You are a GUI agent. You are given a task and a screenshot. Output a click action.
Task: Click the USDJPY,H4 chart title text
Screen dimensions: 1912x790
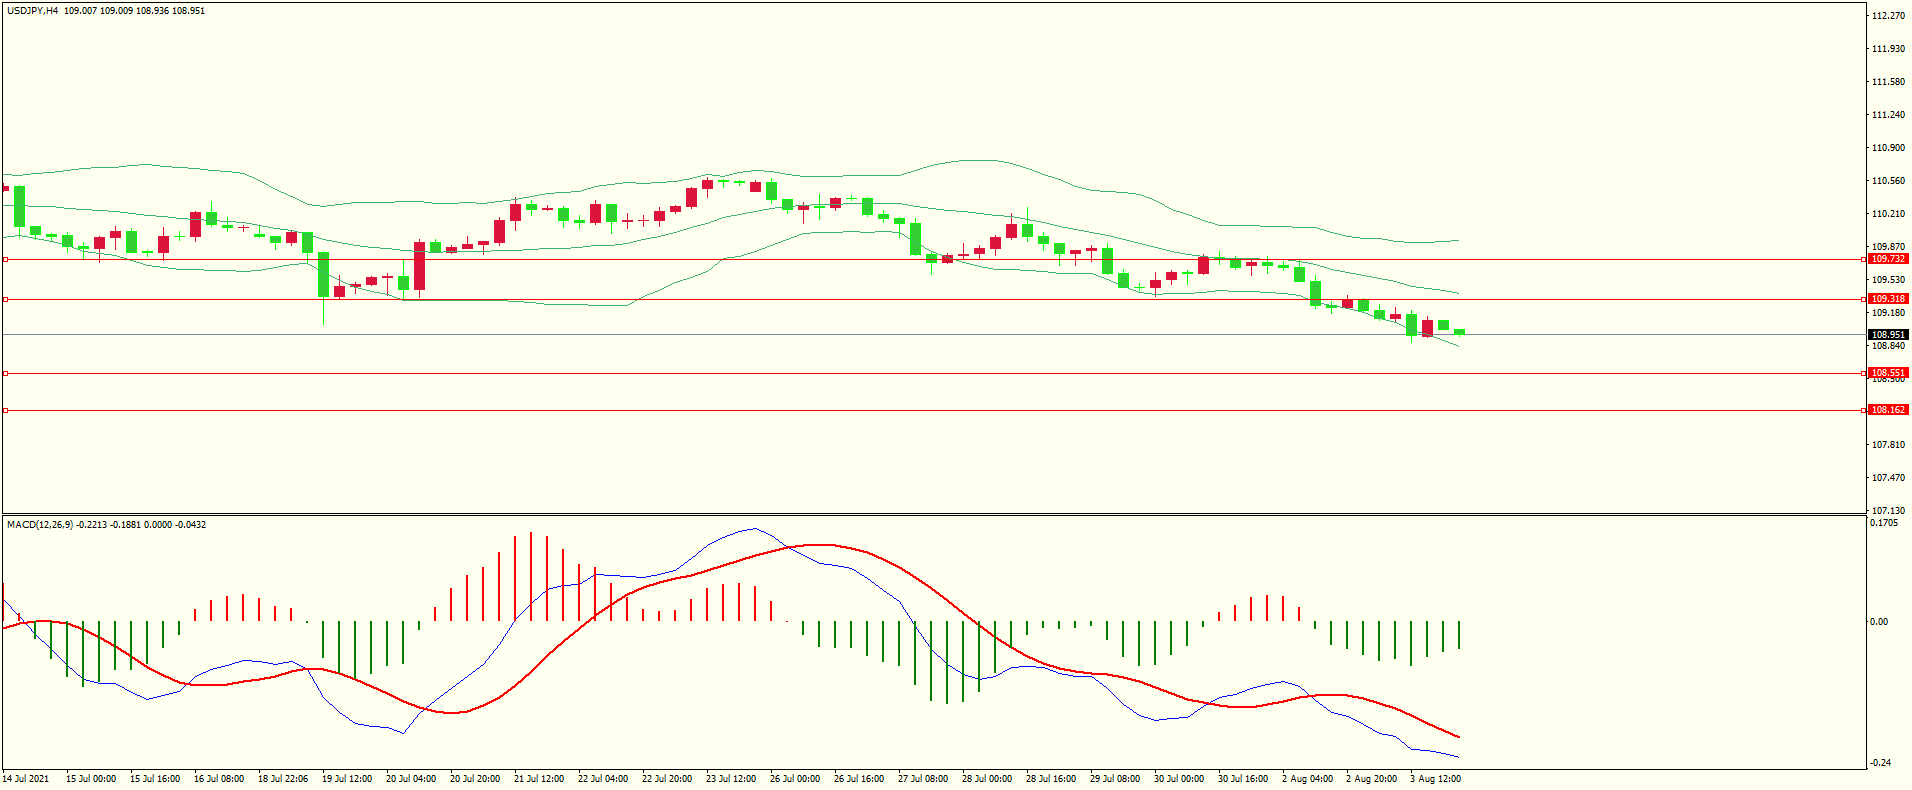coord(32,11)
